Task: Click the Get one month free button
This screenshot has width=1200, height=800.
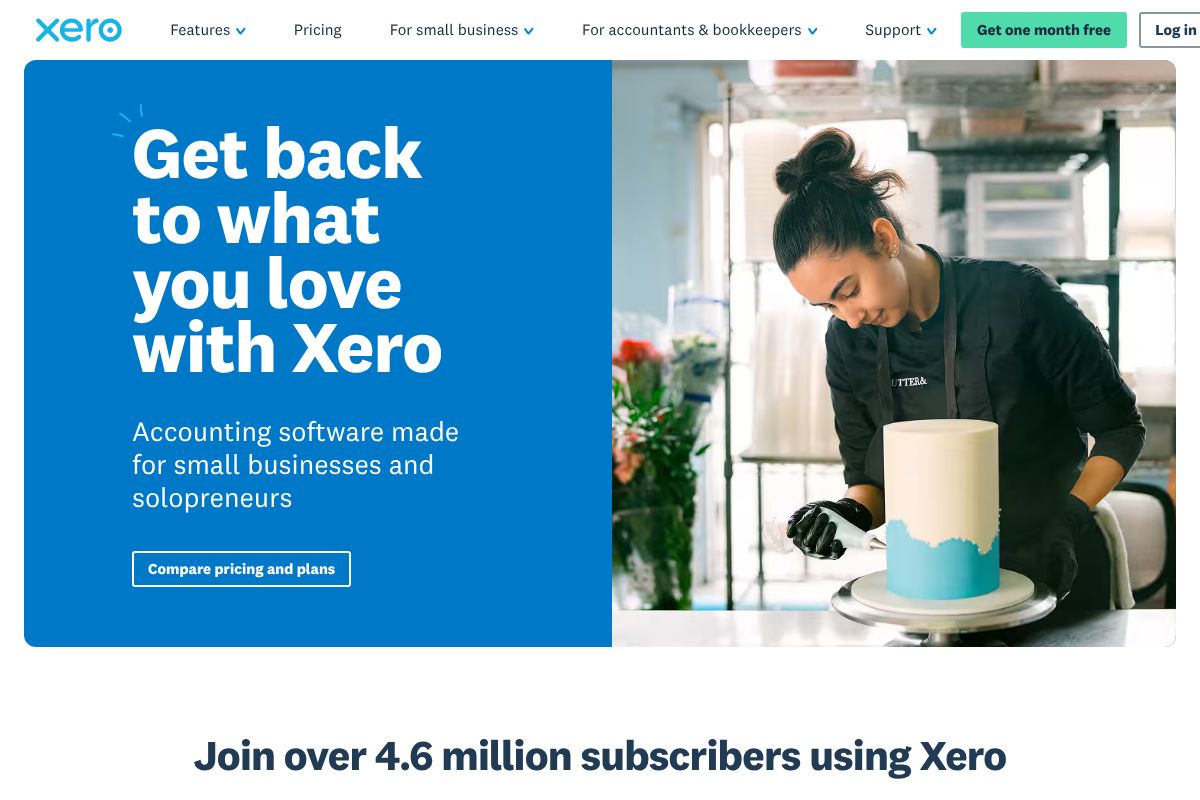Action: [x=1044, y=30]
